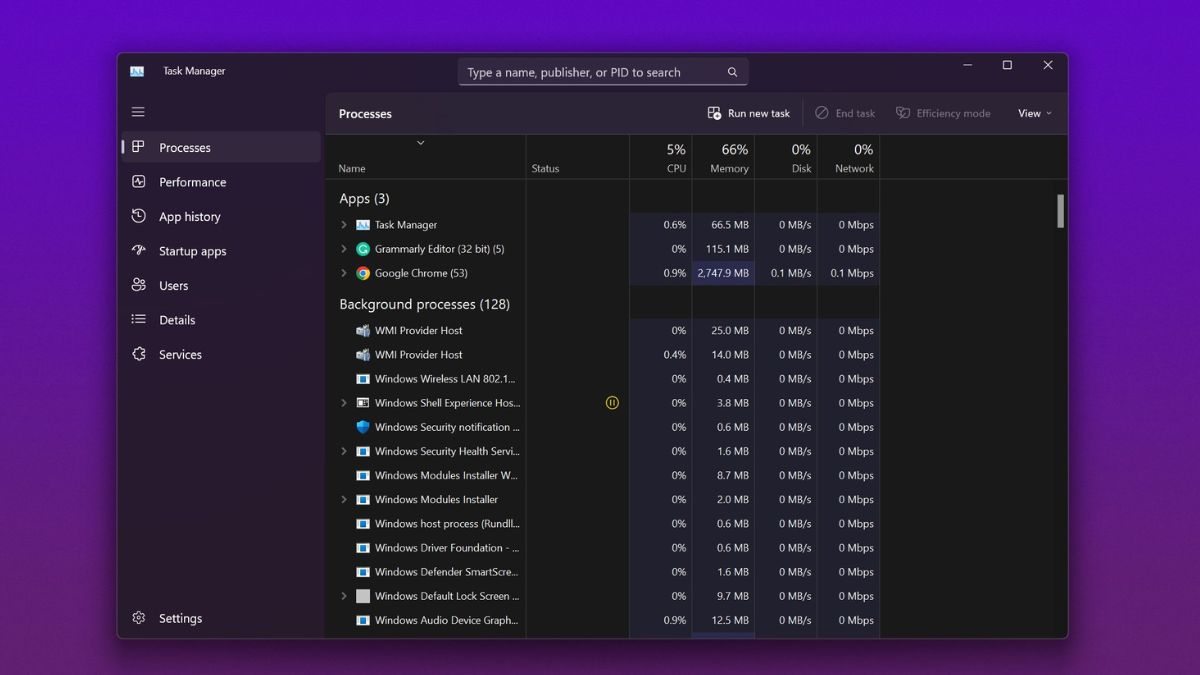Open Task Manager Settings
1200x675 pixels.
(180, 618)
